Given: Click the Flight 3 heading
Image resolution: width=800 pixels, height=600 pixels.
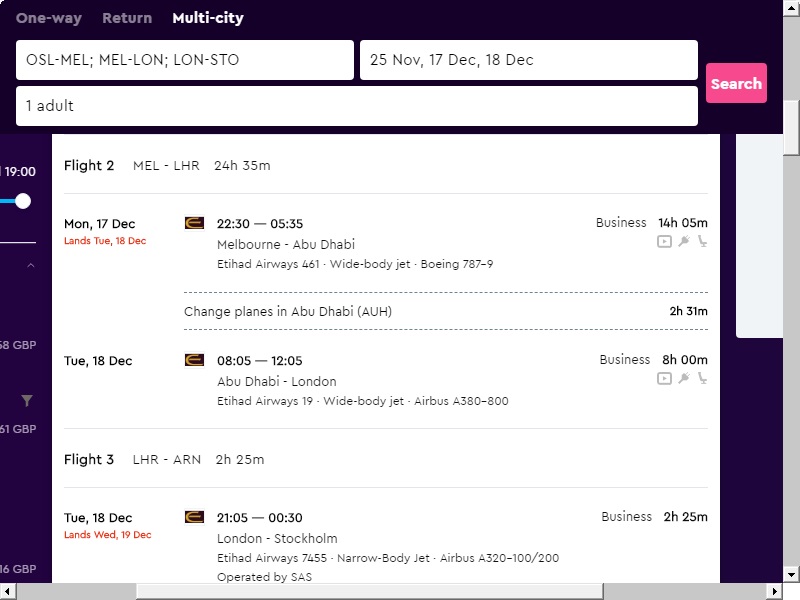Looking at the screenshot, I should pyautogui.click(x=89, y=460).
